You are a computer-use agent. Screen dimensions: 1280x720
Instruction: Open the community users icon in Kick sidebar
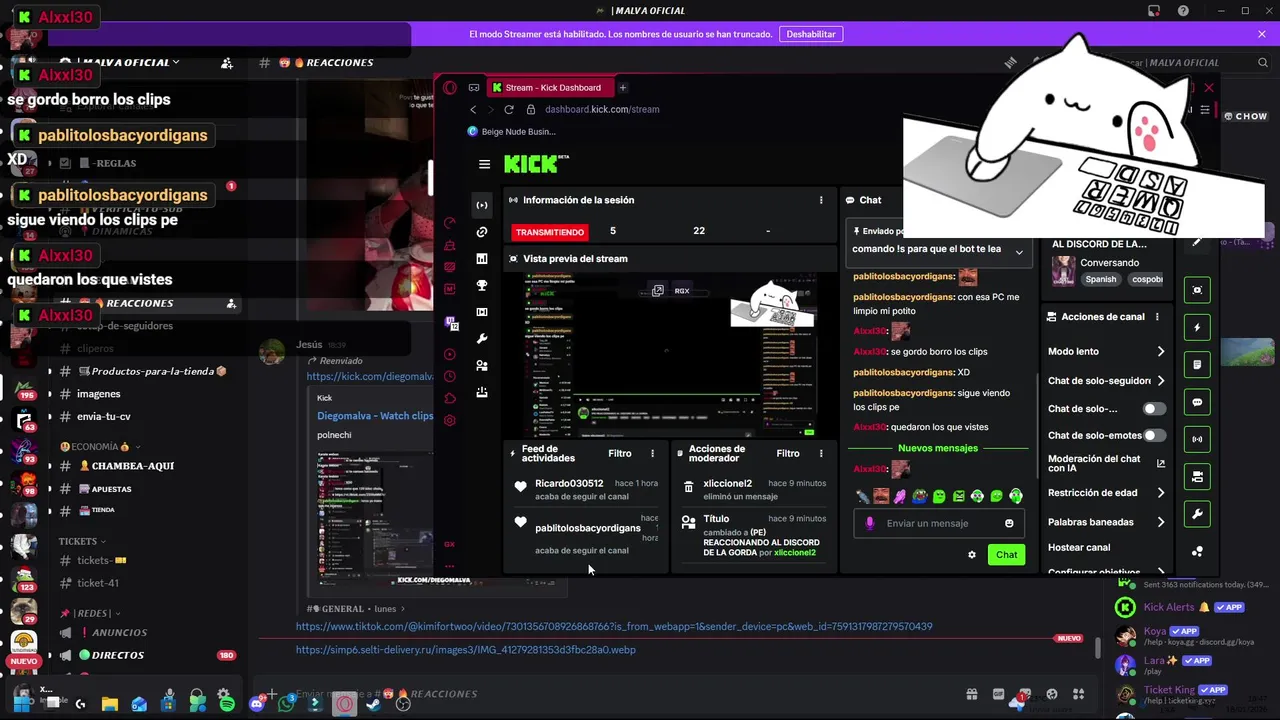(x=482, y=366)
